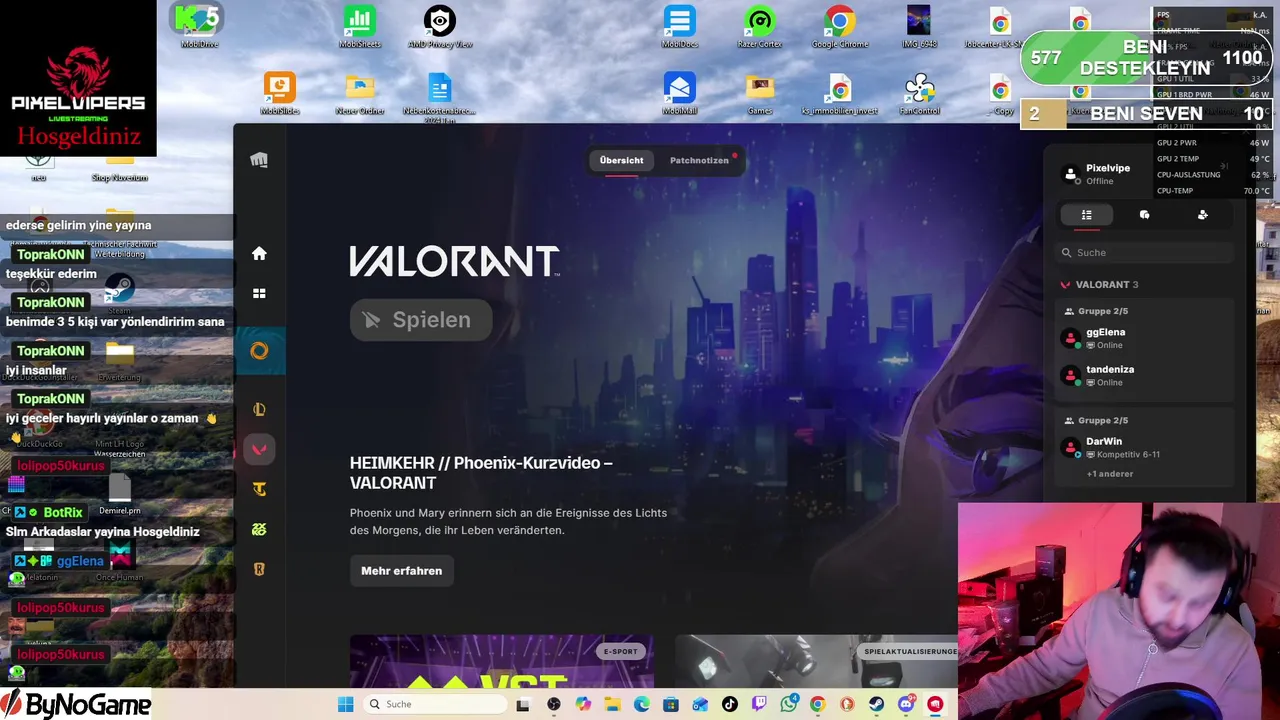This screenshot has width=1280, height=720.
Task: Open Microsoft Store from the taskbar
Action: (671, 704)
